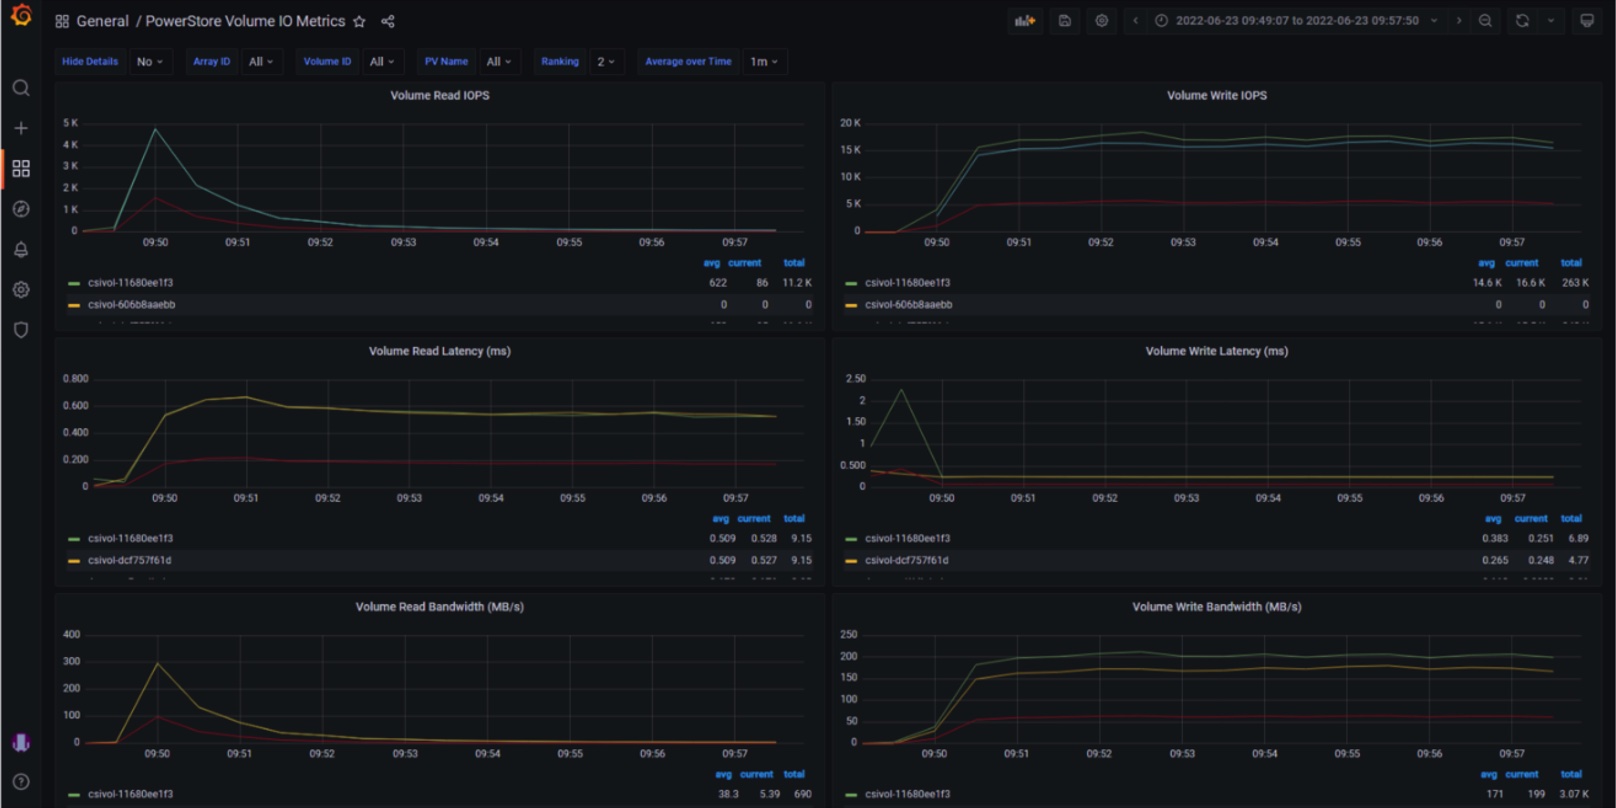Click Write Latency spike peak in the chart
Image resolution: width=1616 pixels, height=808 pixels.
[x=902, y=390]
